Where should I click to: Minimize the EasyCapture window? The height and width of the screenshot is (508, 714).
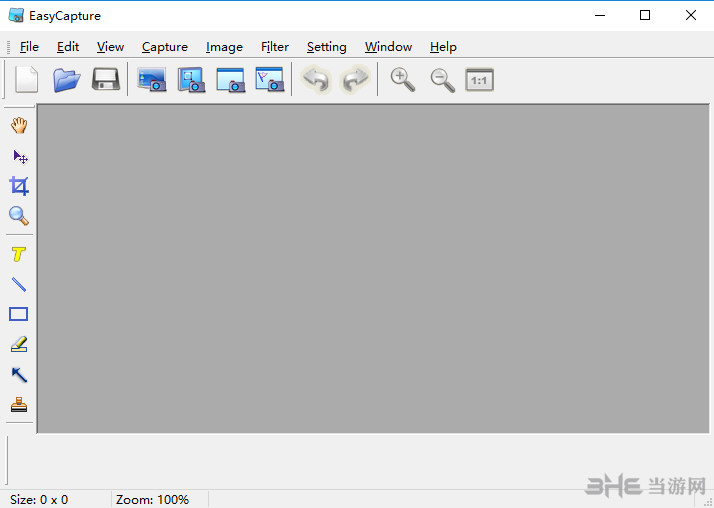(x=600, y=15)
